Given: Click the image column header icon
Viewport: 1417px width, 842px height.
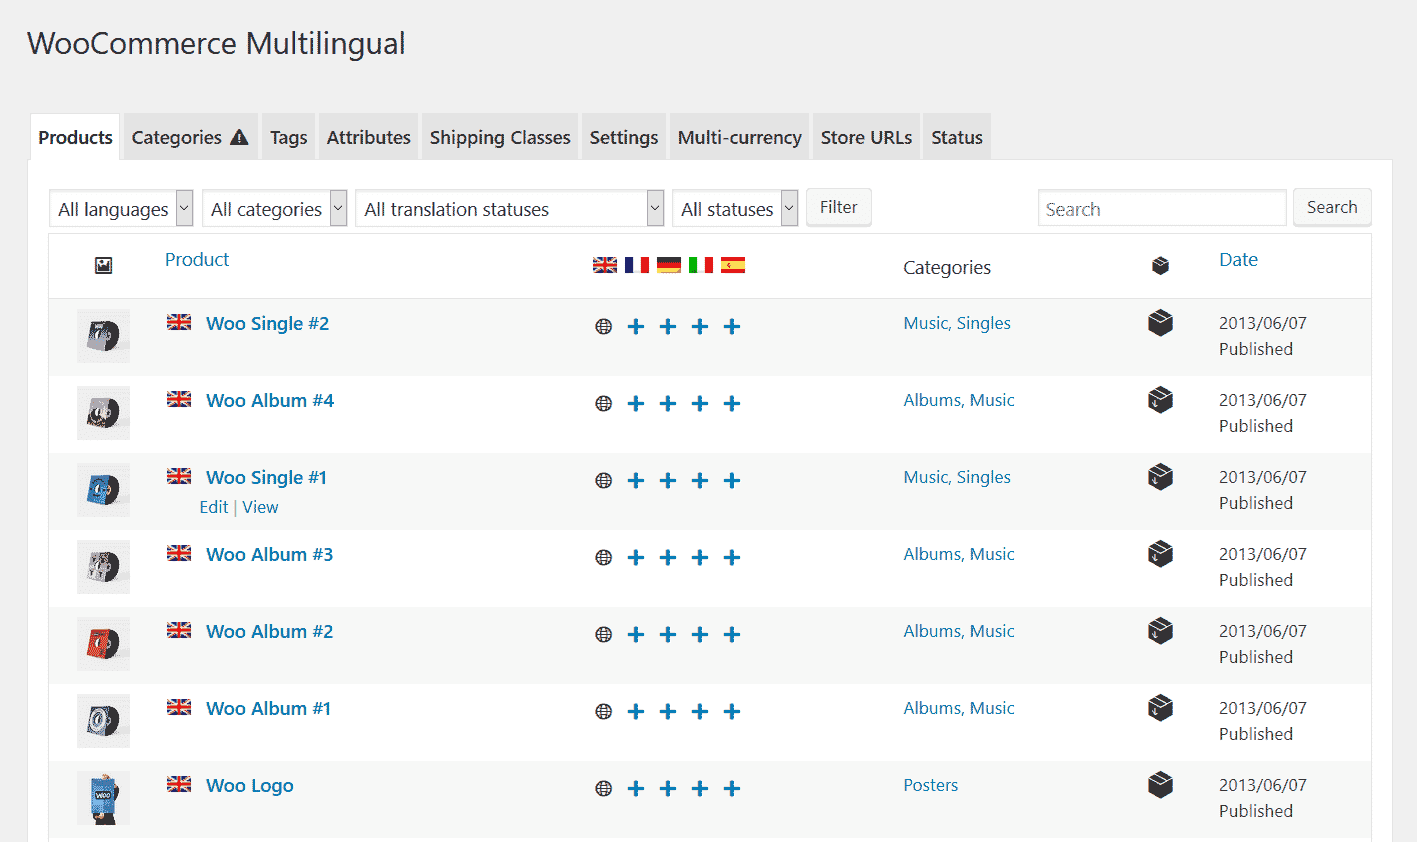Looking at the screenshot, I should coord(103,265).
